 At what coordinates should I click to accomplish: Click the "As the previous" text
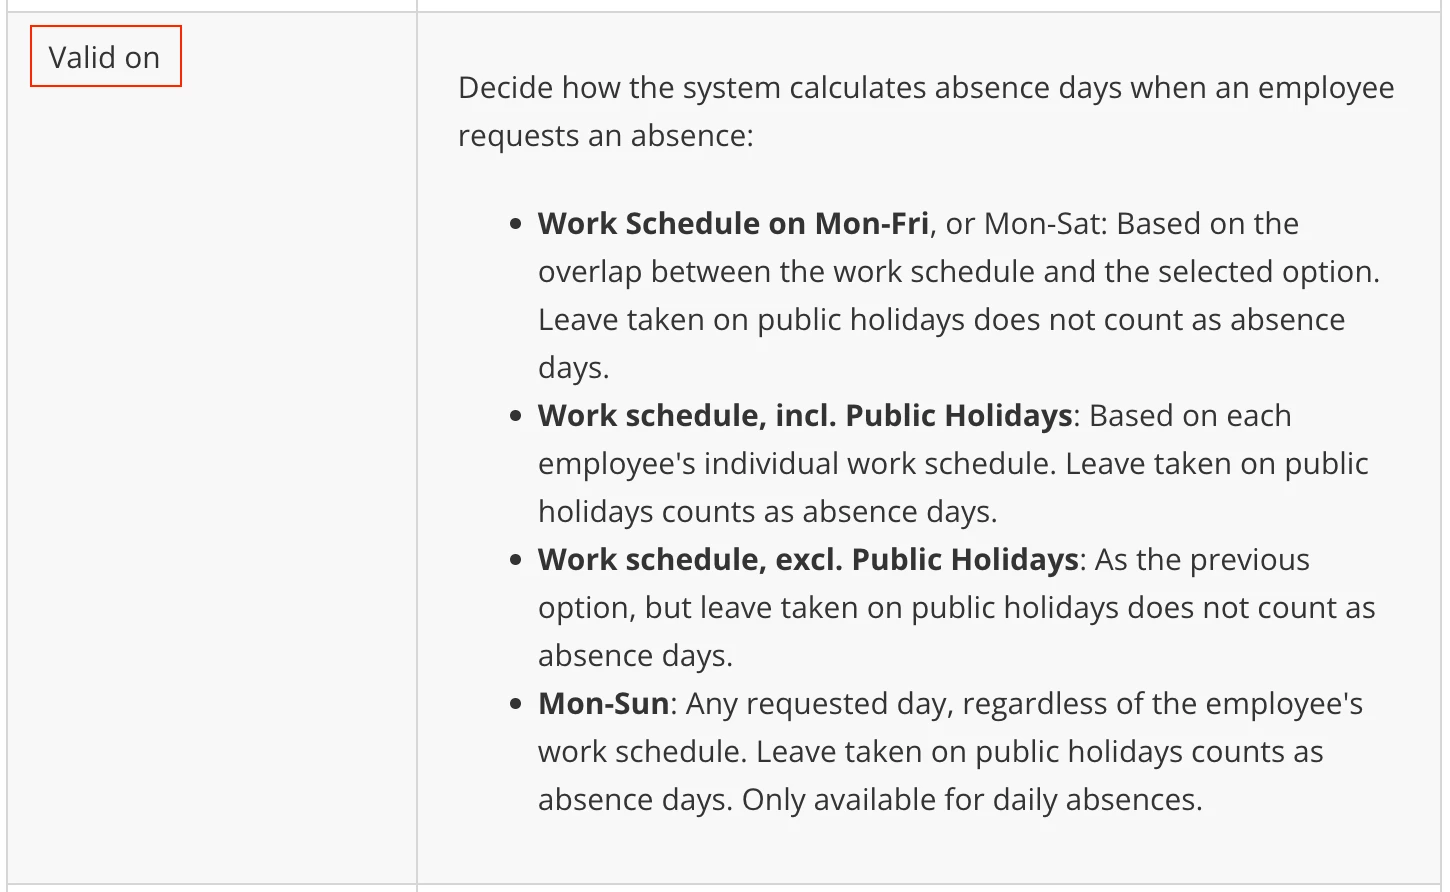[1202, 559]
